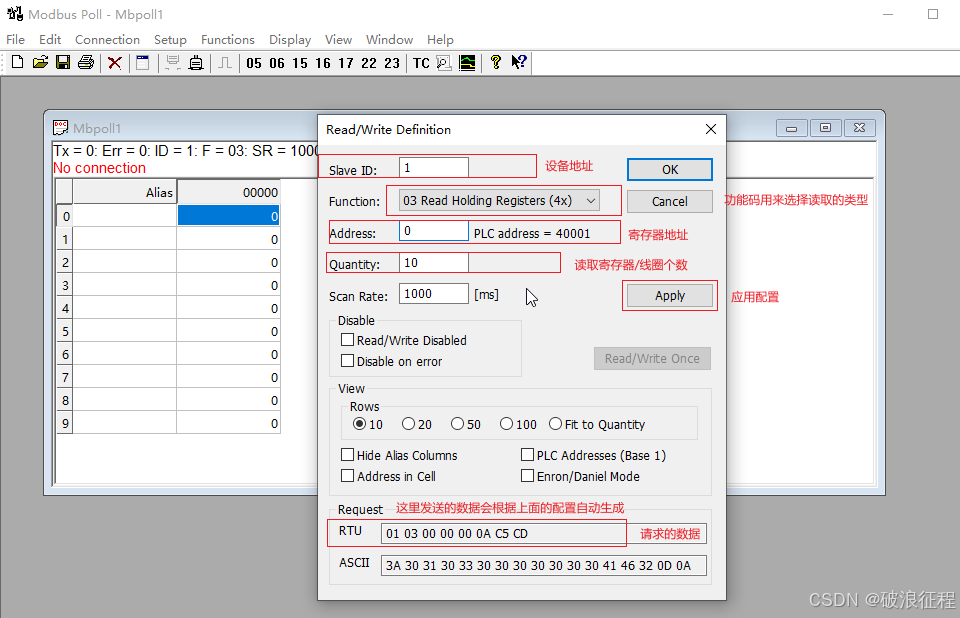Click the OK button
This screenshot has width=960, height=618.
[670, 170]
